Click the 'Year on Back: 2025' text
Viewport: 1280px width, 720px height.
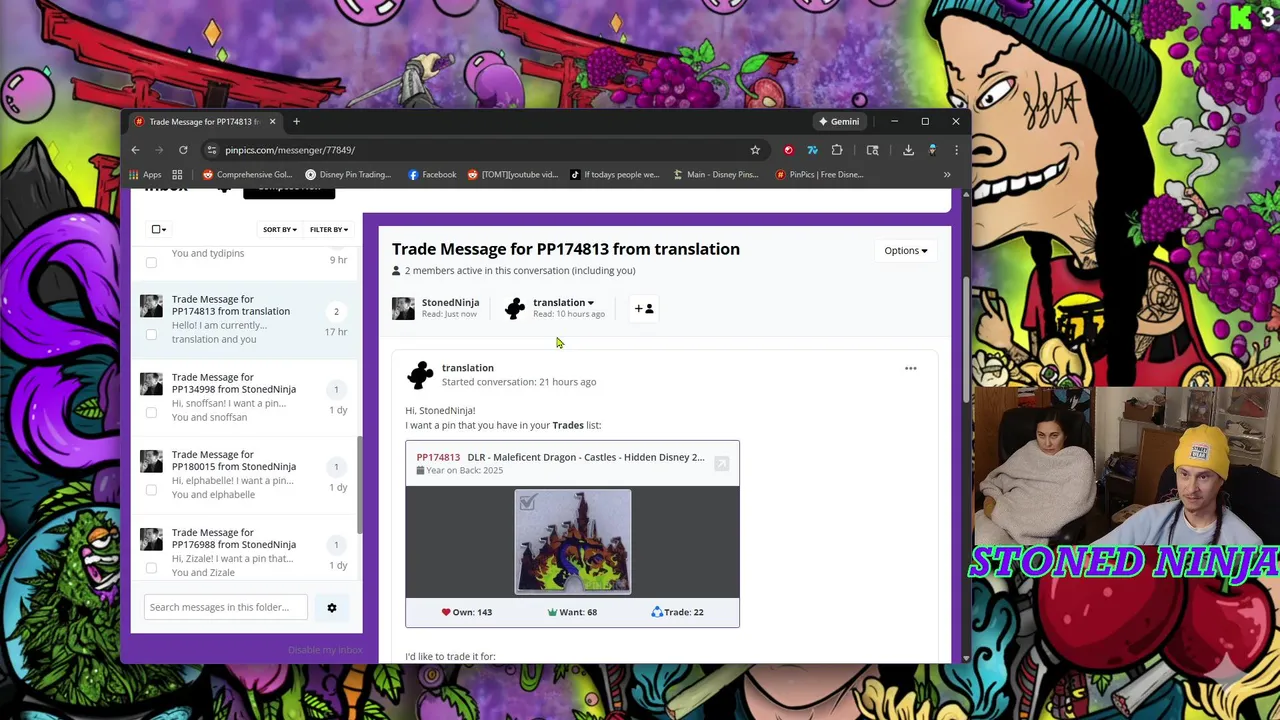pos(465,470)
